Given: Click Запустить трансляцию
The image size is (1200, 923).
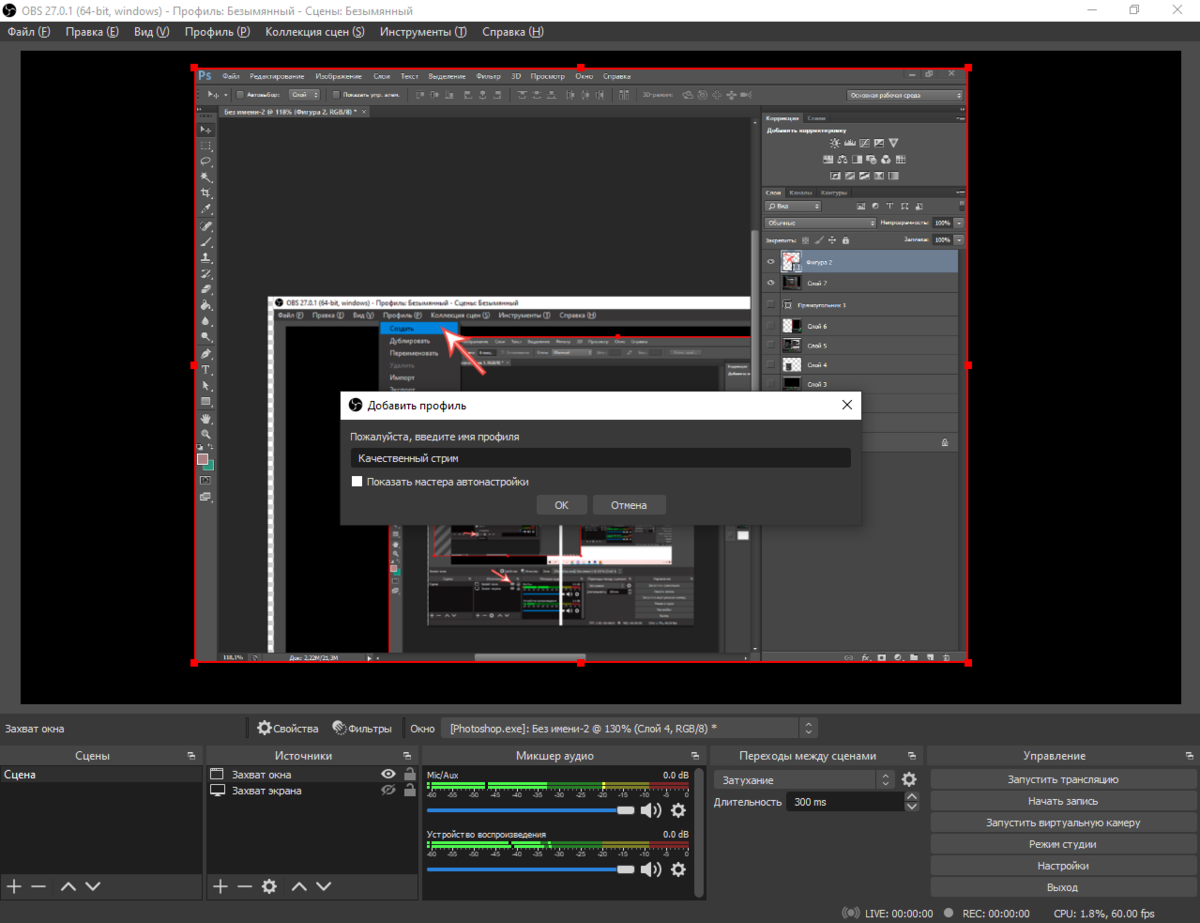Looking at the screenshot, I should (1063, 779).
